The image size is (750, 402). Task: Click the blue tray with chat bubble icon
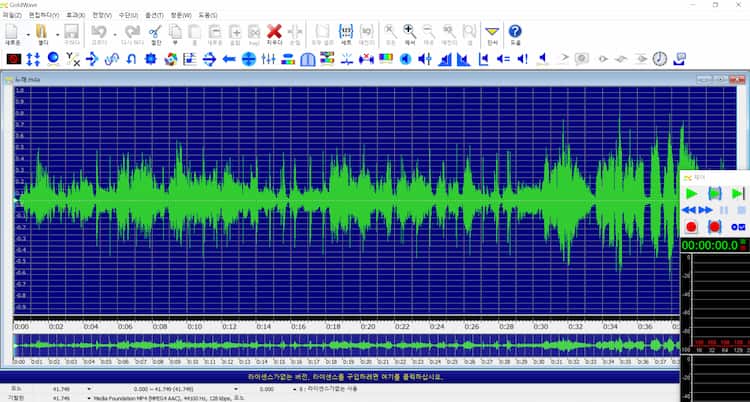pos(679,59)
